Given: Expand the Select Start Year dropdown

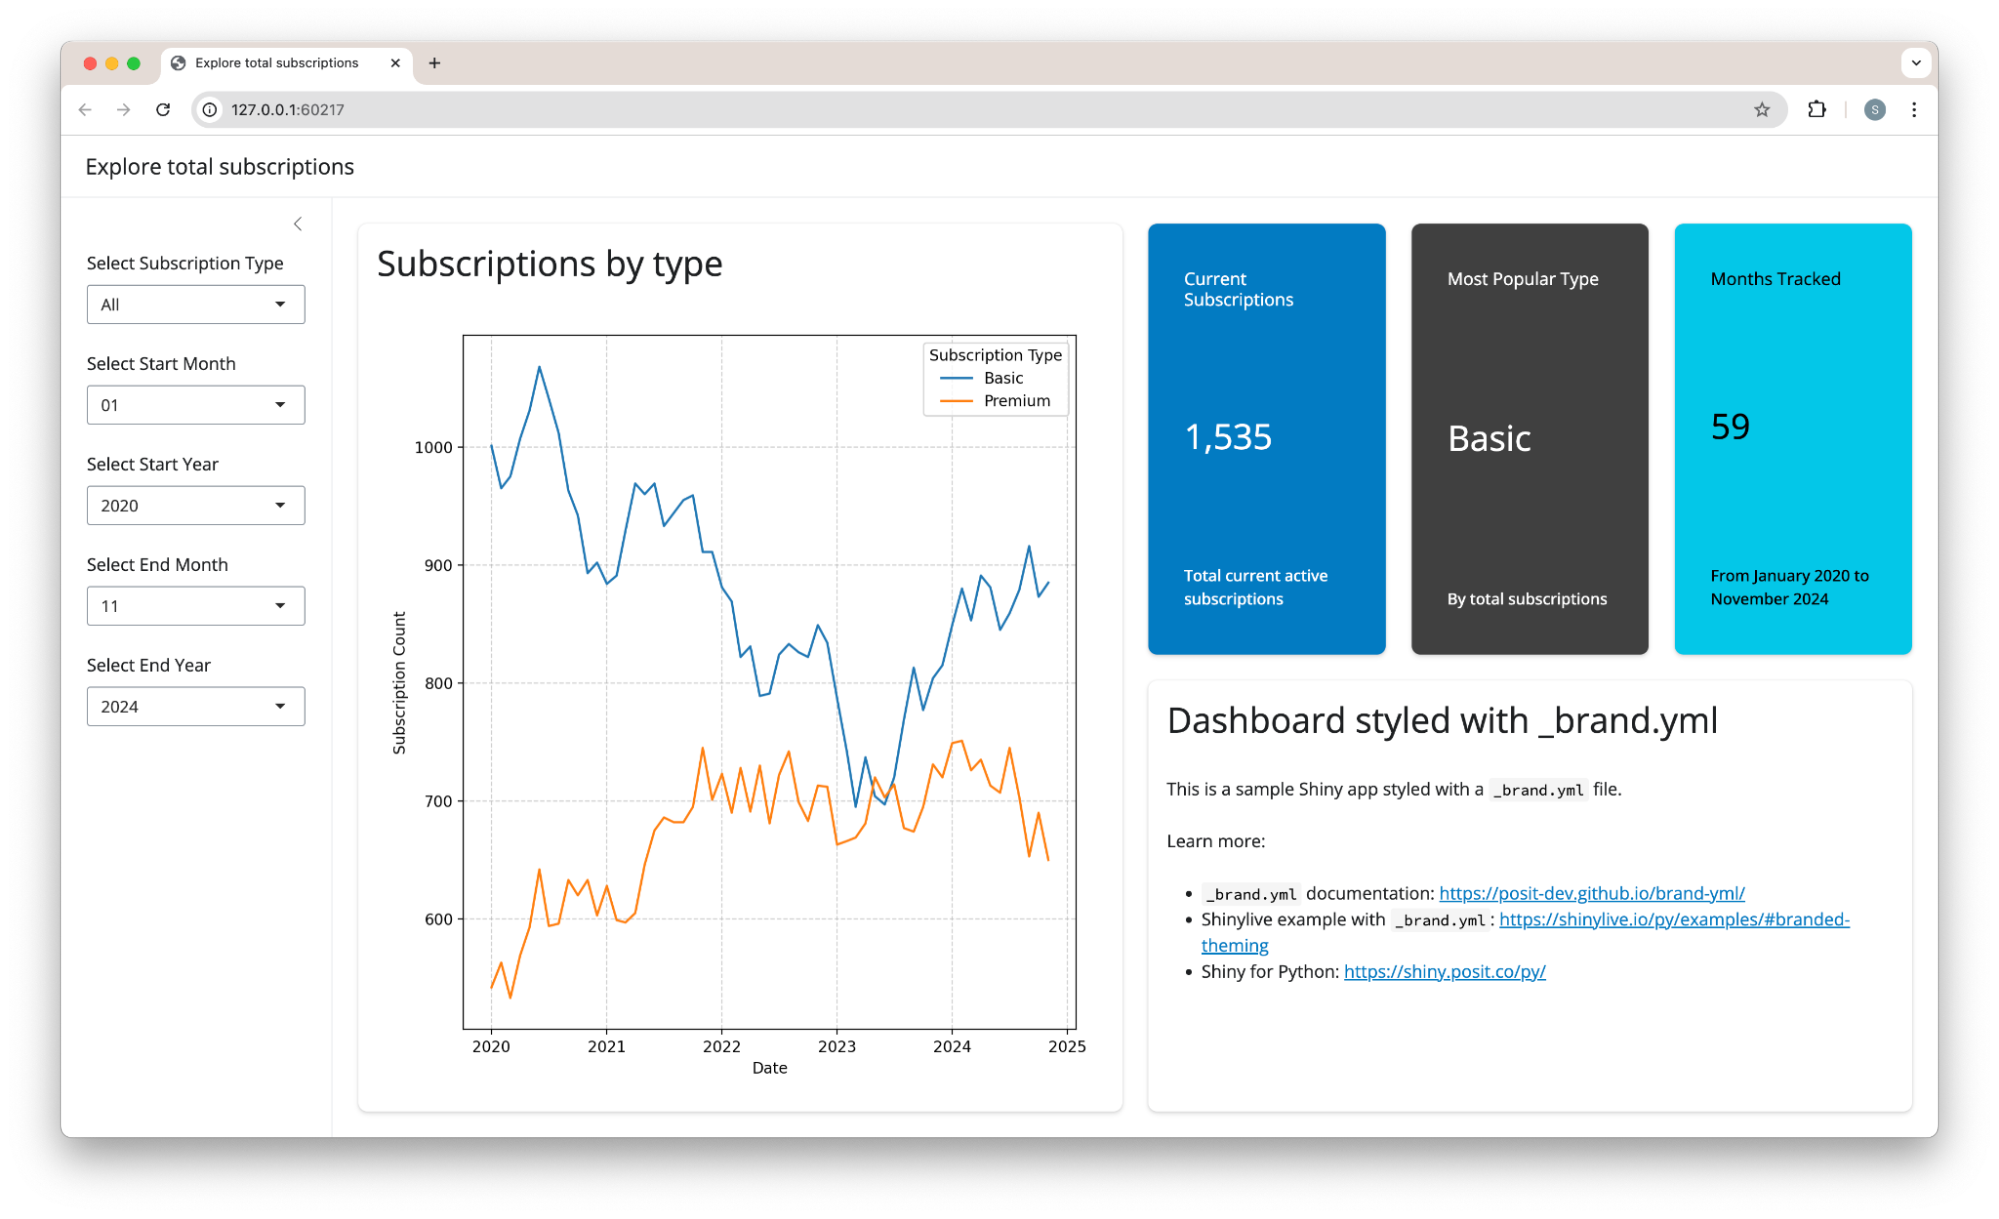Looking at the screenshot, I should (x=195, y=506).
